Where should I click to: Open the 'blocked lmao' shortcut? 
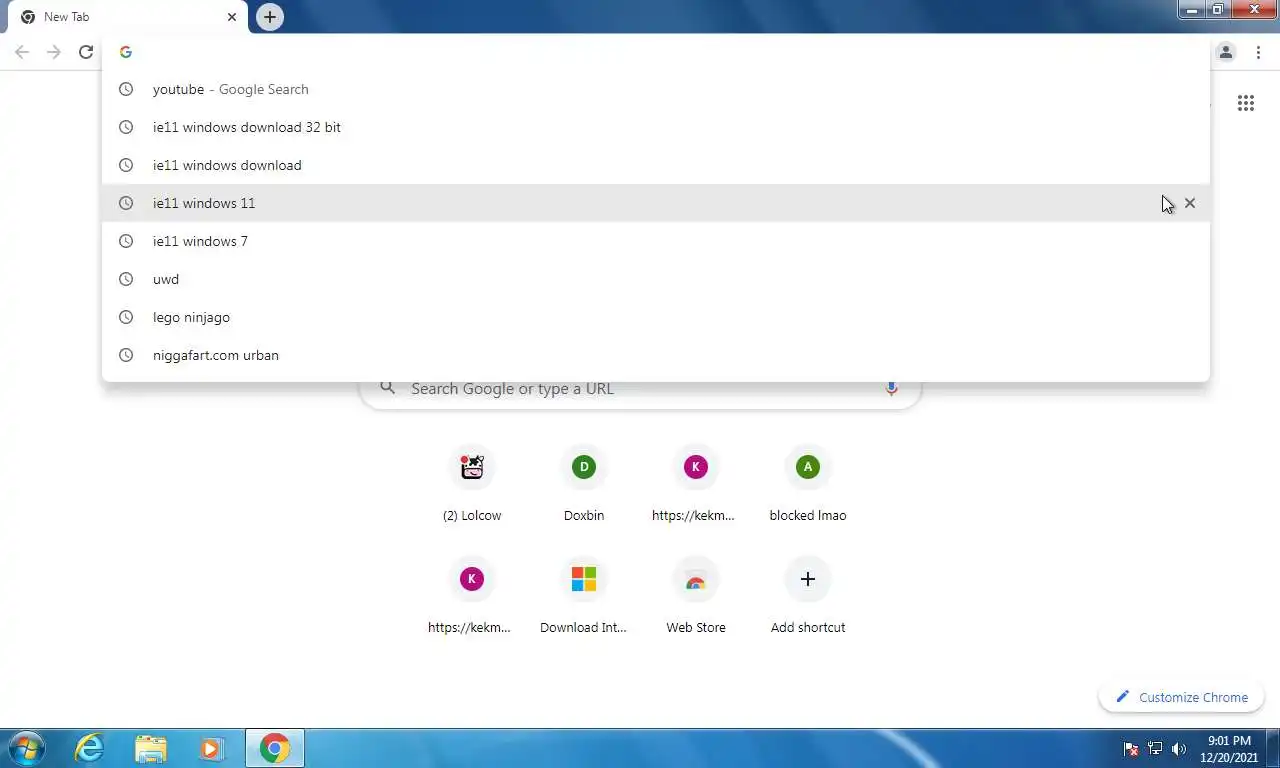point(808,486)
